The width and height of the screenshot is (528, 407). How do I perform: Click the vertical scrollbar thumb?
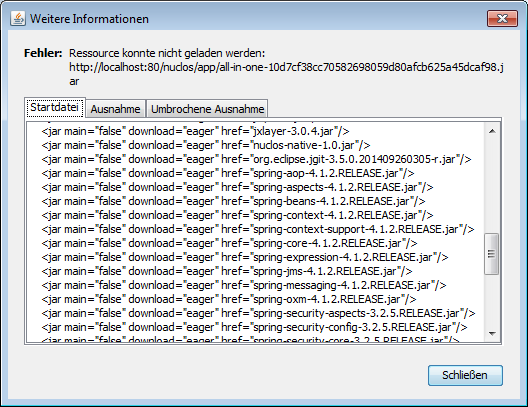pyautogui.click(x=492, y=254)
